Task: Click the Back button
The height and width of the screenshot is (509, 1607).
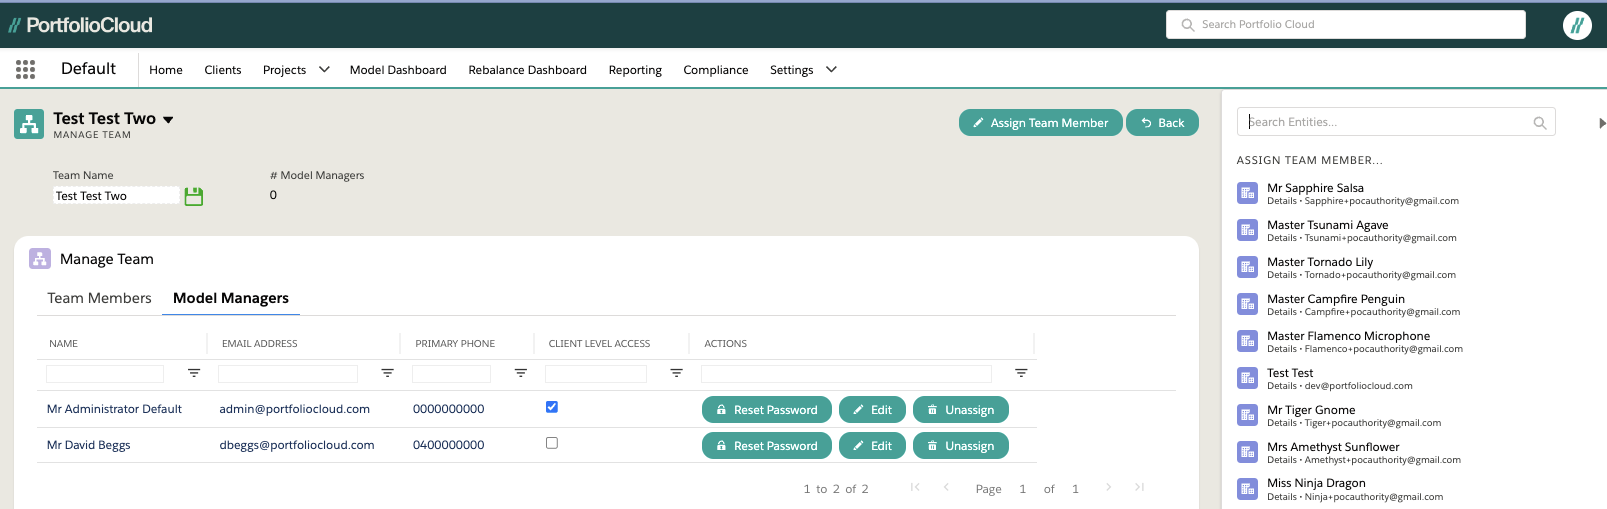Action: tap(1162, 123)
